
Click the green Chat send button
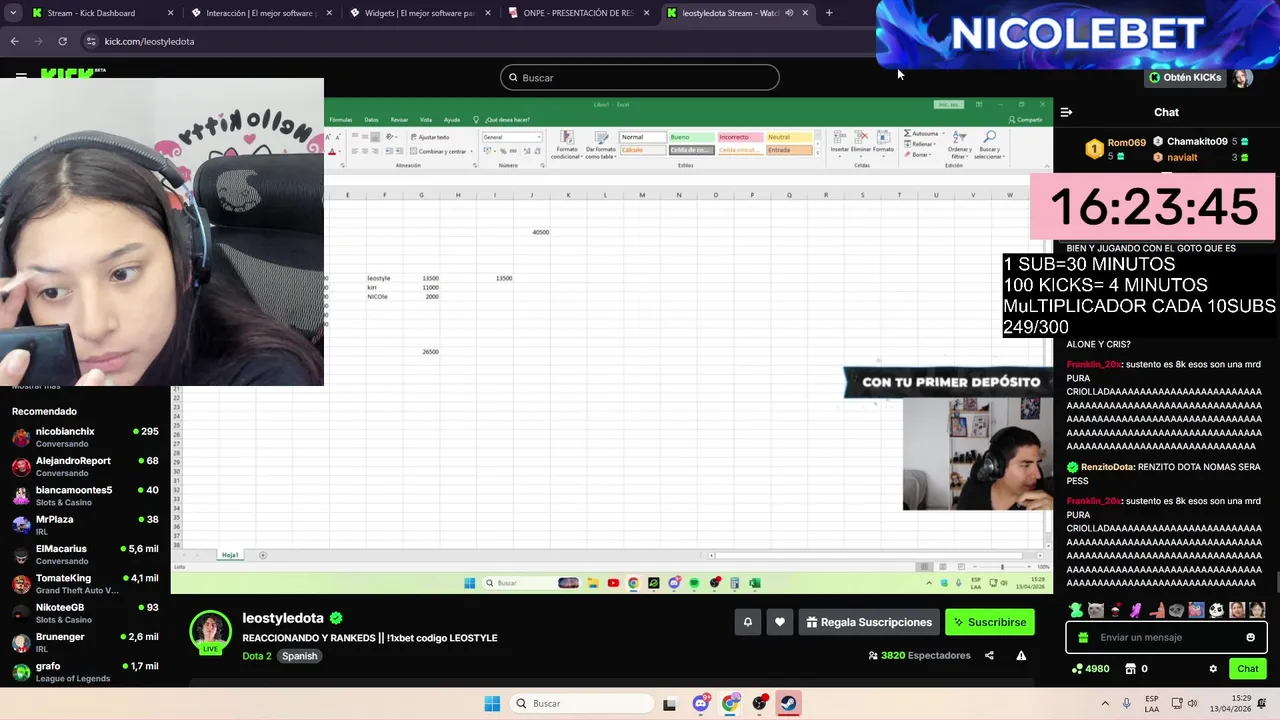(1247, 669)
